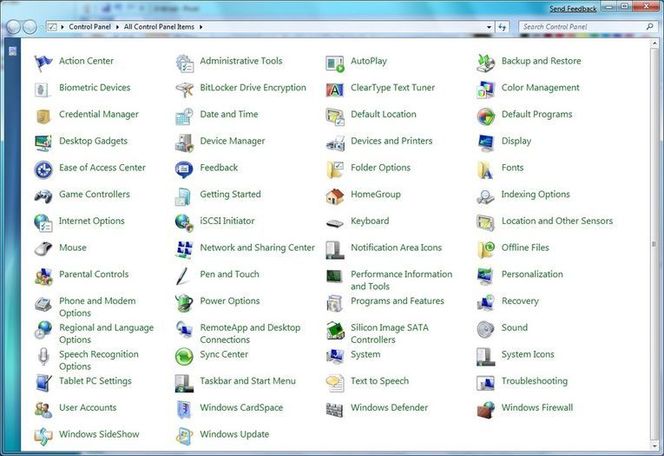This screenshot has height=456, width=664.
Task: Click the Forward navigation button
Action: pyautogui.click(x=30, y=27)
